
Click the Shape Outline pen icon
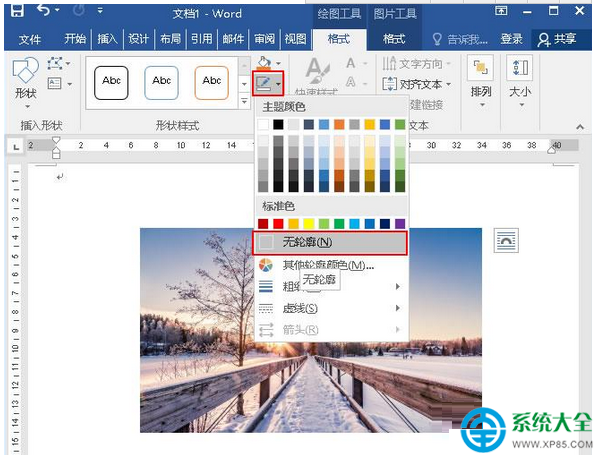click(264, 83)
